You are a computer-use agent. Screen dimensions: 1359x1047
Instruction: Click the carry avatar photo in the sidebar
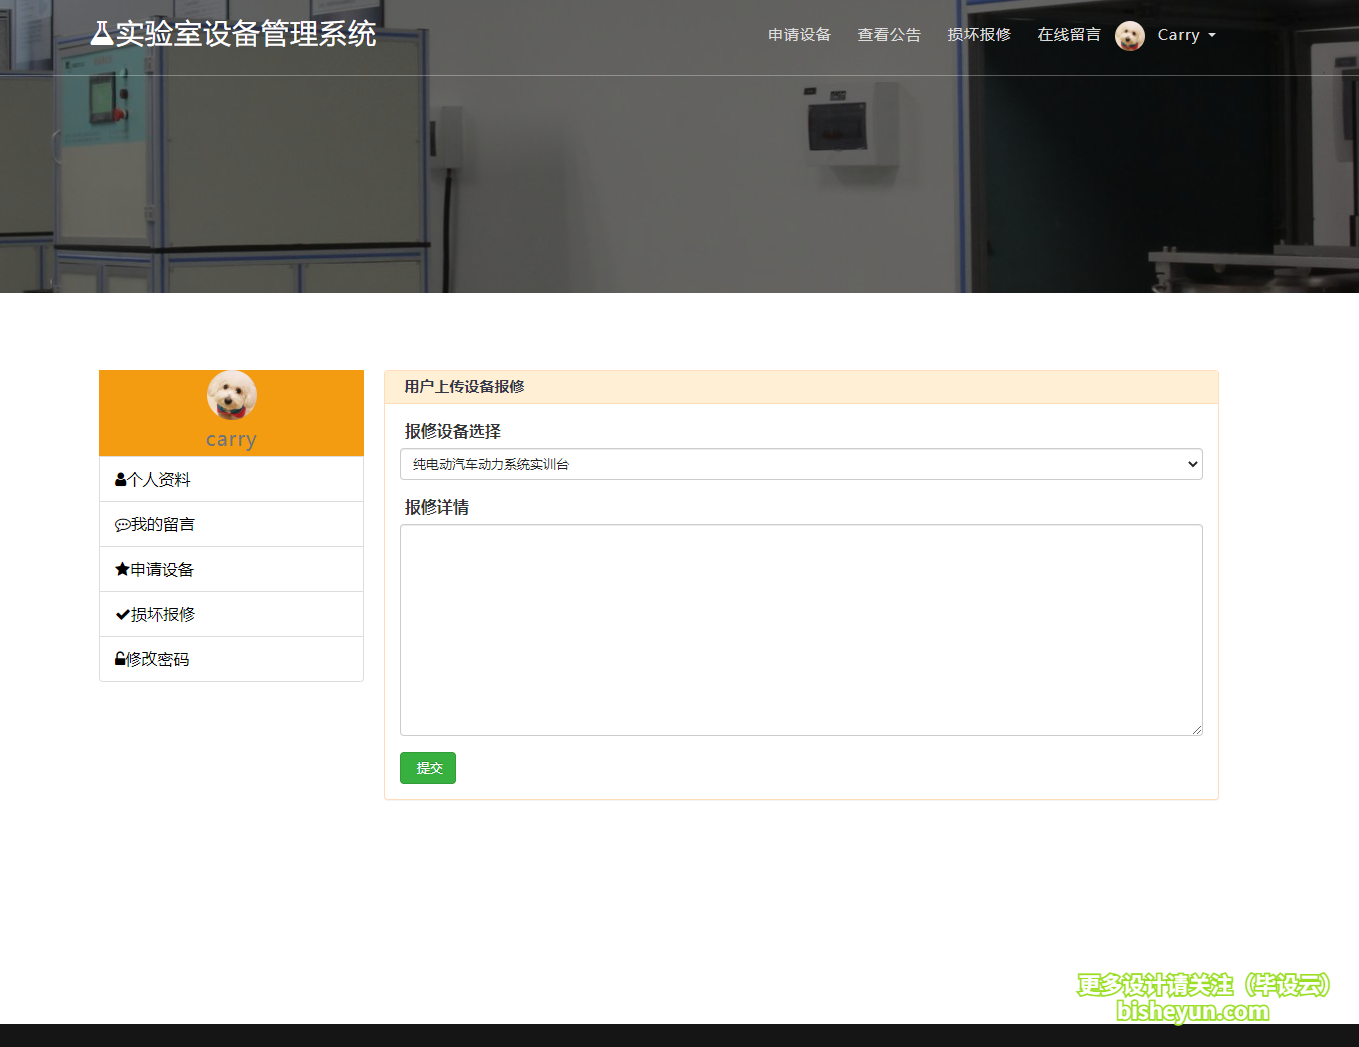231,395
